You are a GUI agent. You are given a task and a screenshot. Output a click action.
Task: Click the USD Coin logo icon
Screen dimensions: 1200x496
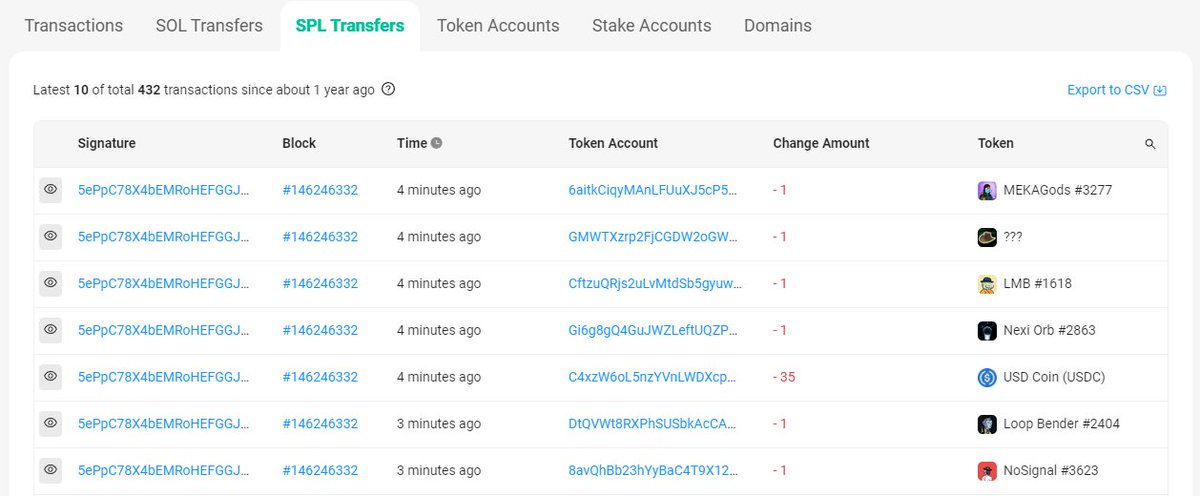tap(987, 377)
